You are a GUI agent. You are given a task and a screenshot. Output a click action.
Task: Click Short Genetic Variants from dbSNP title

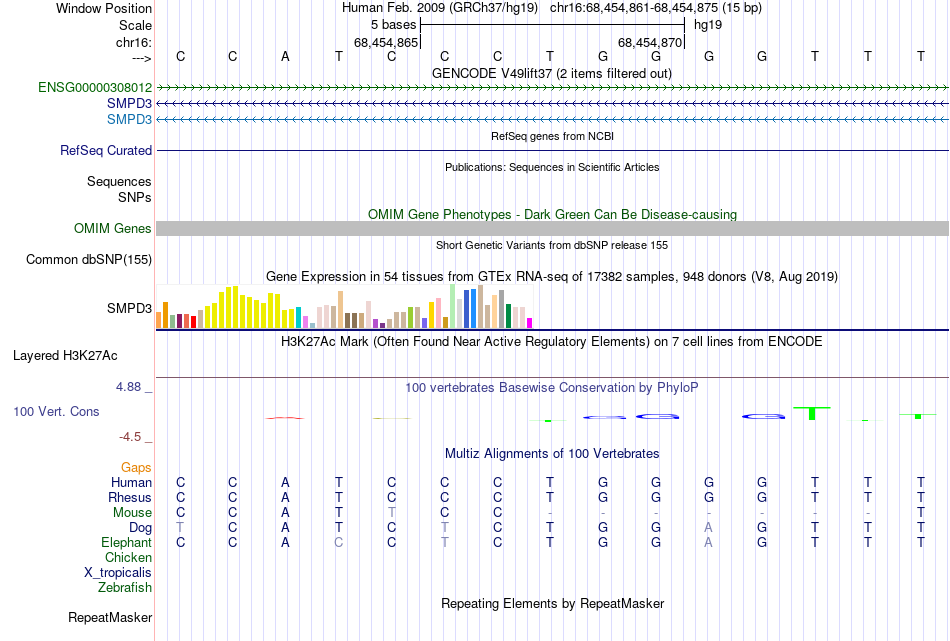552,245
